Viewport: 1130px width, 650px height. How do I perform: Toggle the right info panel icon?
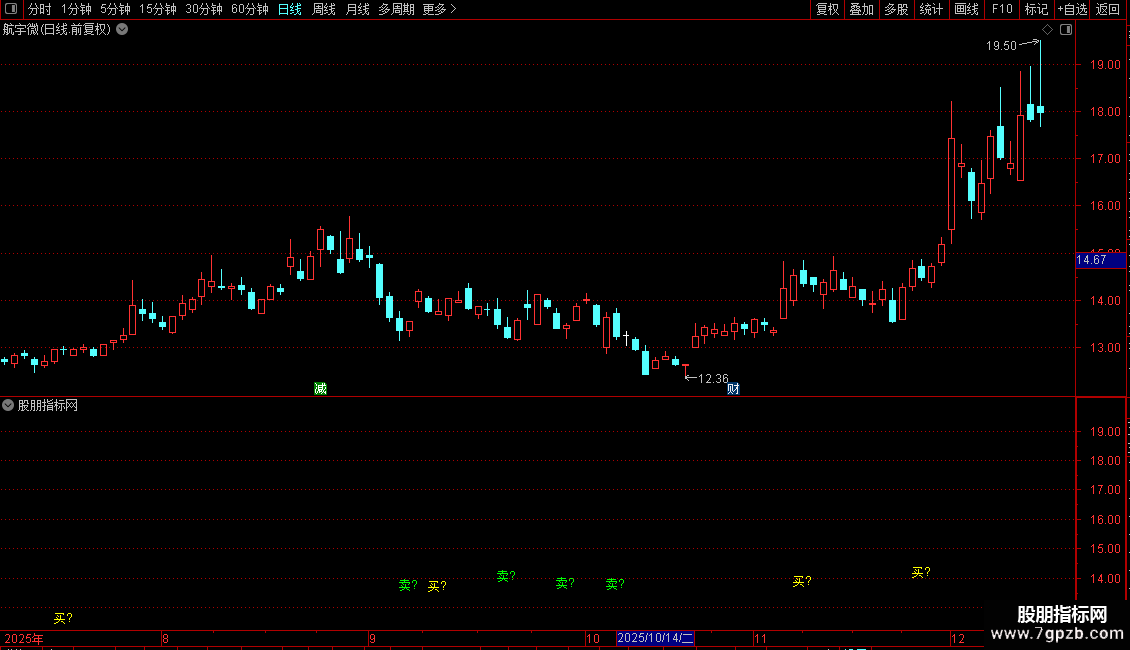click(1066, 30)
